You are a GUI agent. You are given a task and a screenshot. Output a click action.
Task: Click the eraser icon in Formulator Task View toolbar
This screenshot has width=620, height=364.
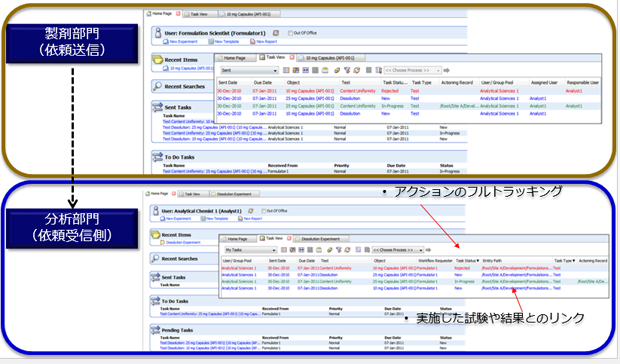(x=337, y=70)
